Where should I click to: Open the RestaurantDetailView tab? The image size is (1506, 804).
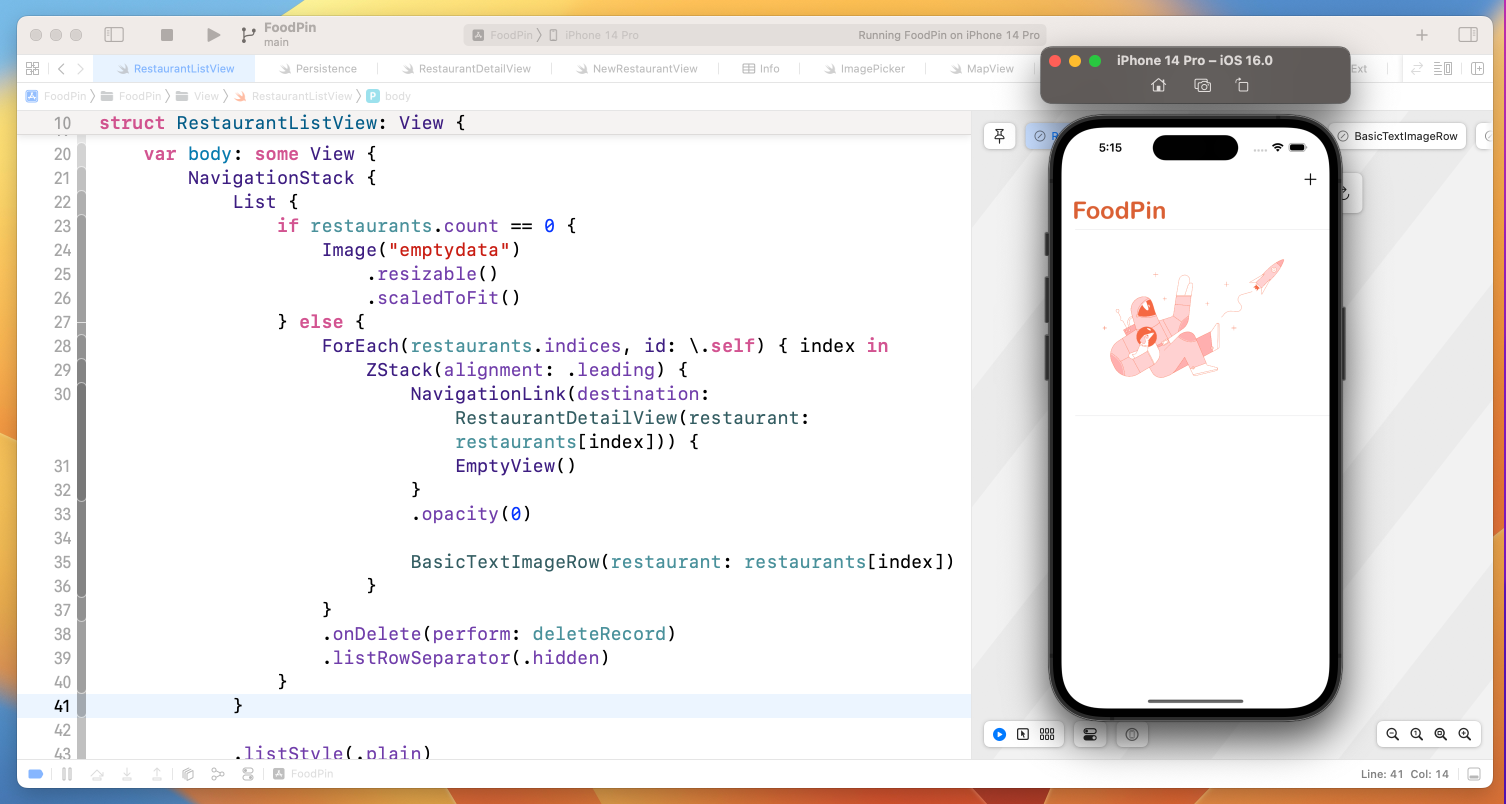click(x=474, y=69)
